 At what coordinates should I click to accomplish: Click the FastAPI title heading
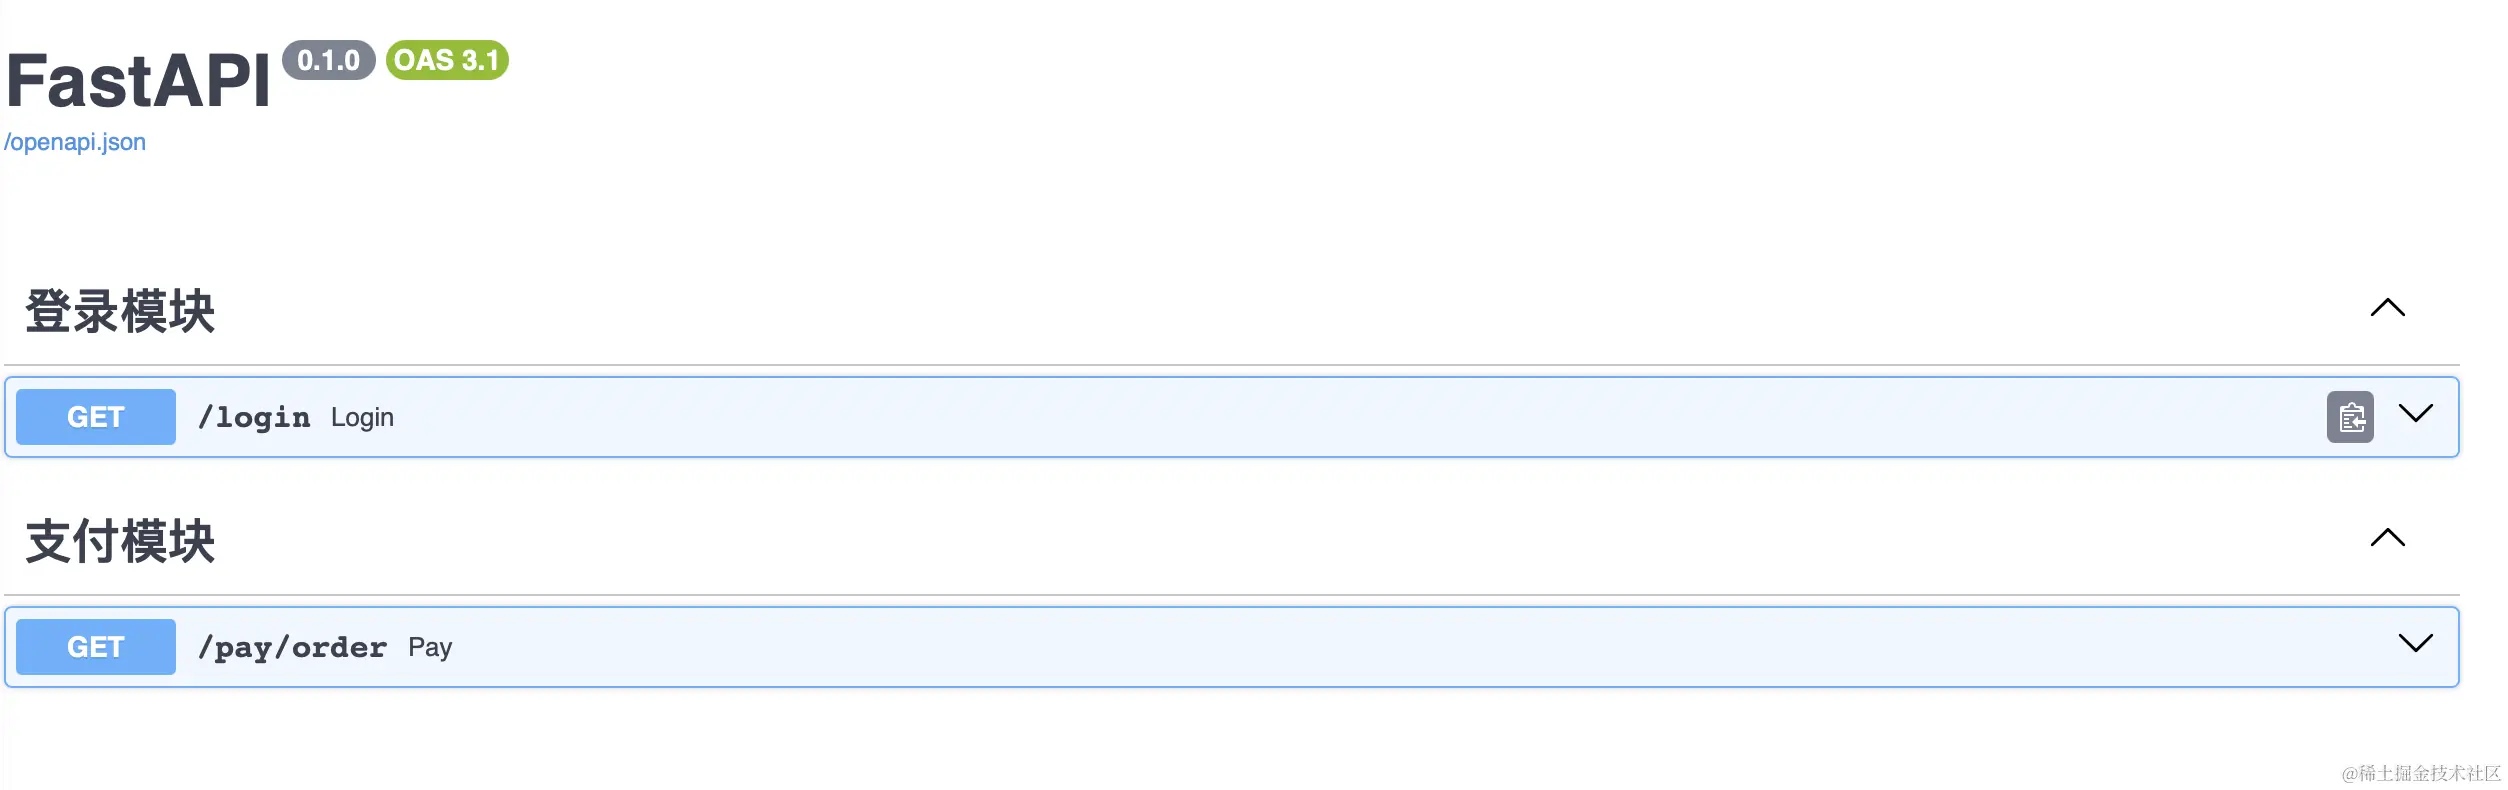pos(138,81)
